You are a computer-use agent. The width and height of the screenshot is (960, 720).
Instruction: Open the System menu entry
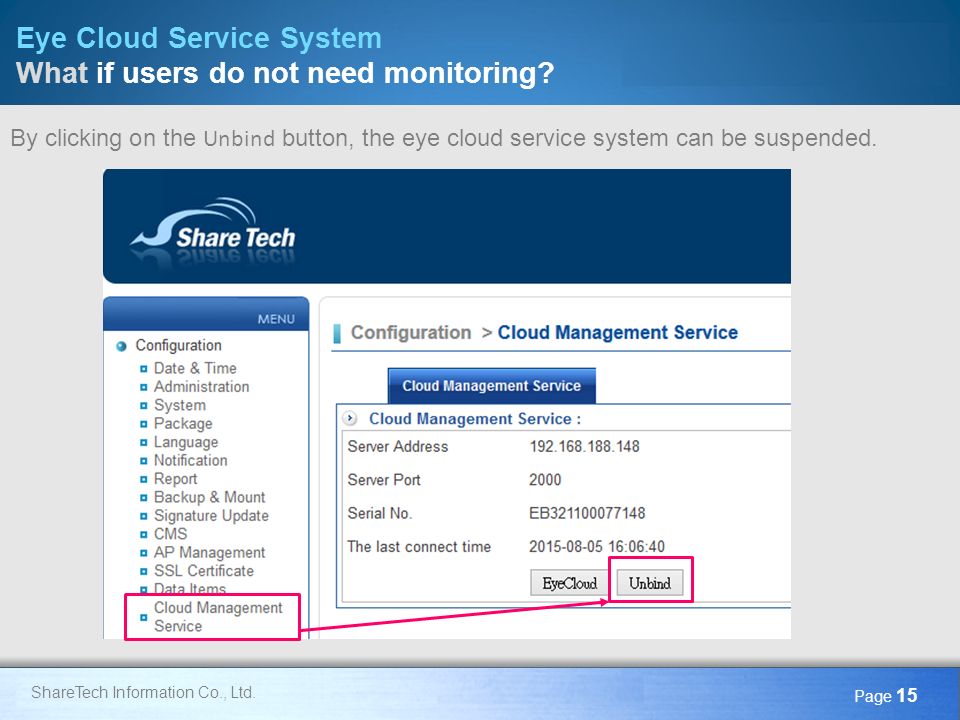point(179,405)
